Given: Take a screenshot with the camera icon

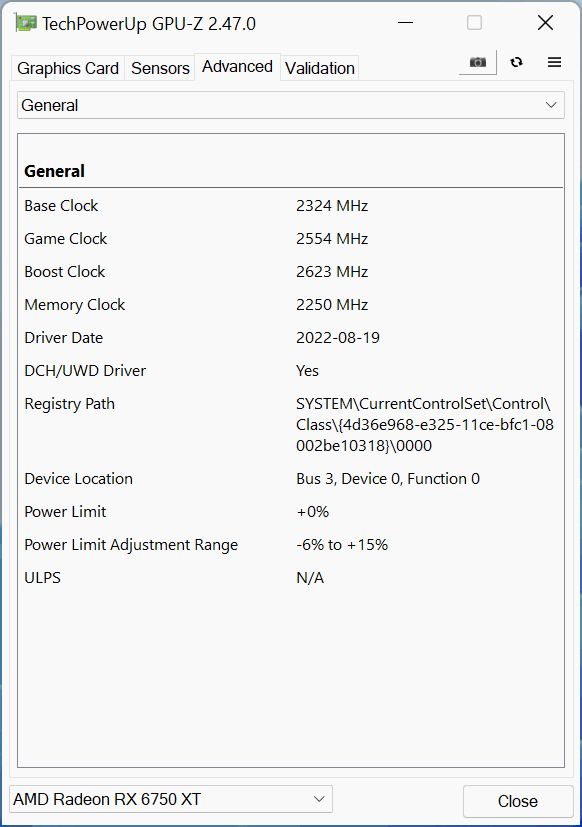Looking at the screenshot, I should (478, 63).
